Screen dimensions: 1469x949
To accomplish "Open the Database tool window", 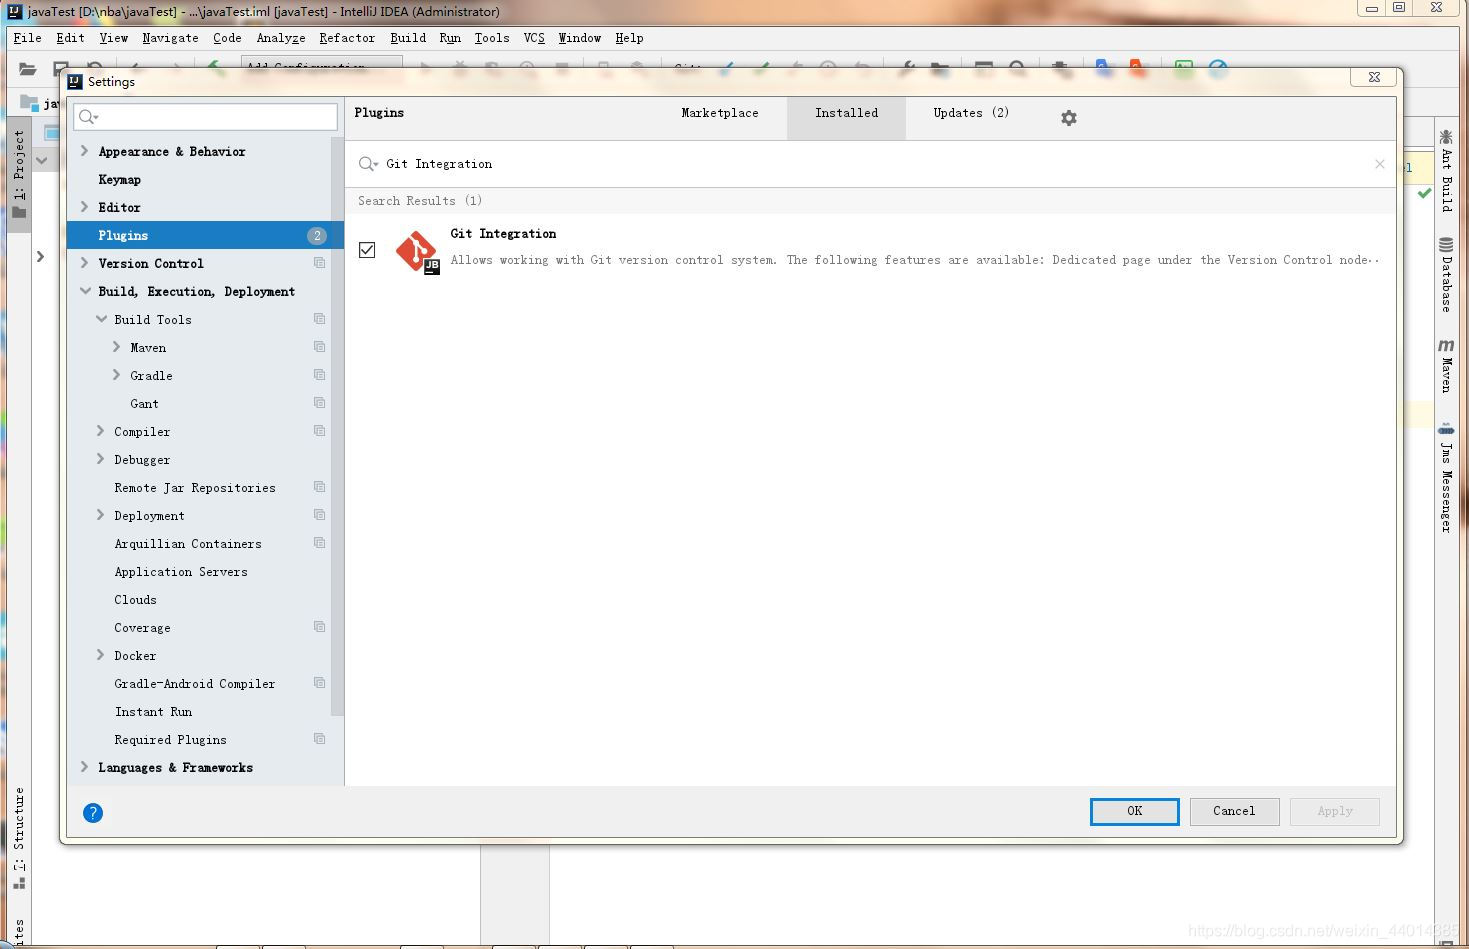I will 1446,275.
